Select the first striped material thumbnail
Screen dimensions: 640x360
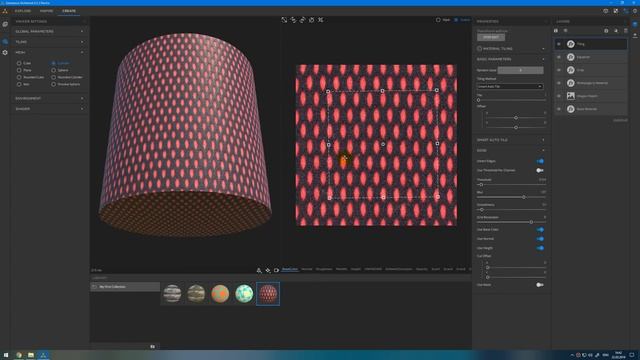pyautogui.click(x=172, y=293)
